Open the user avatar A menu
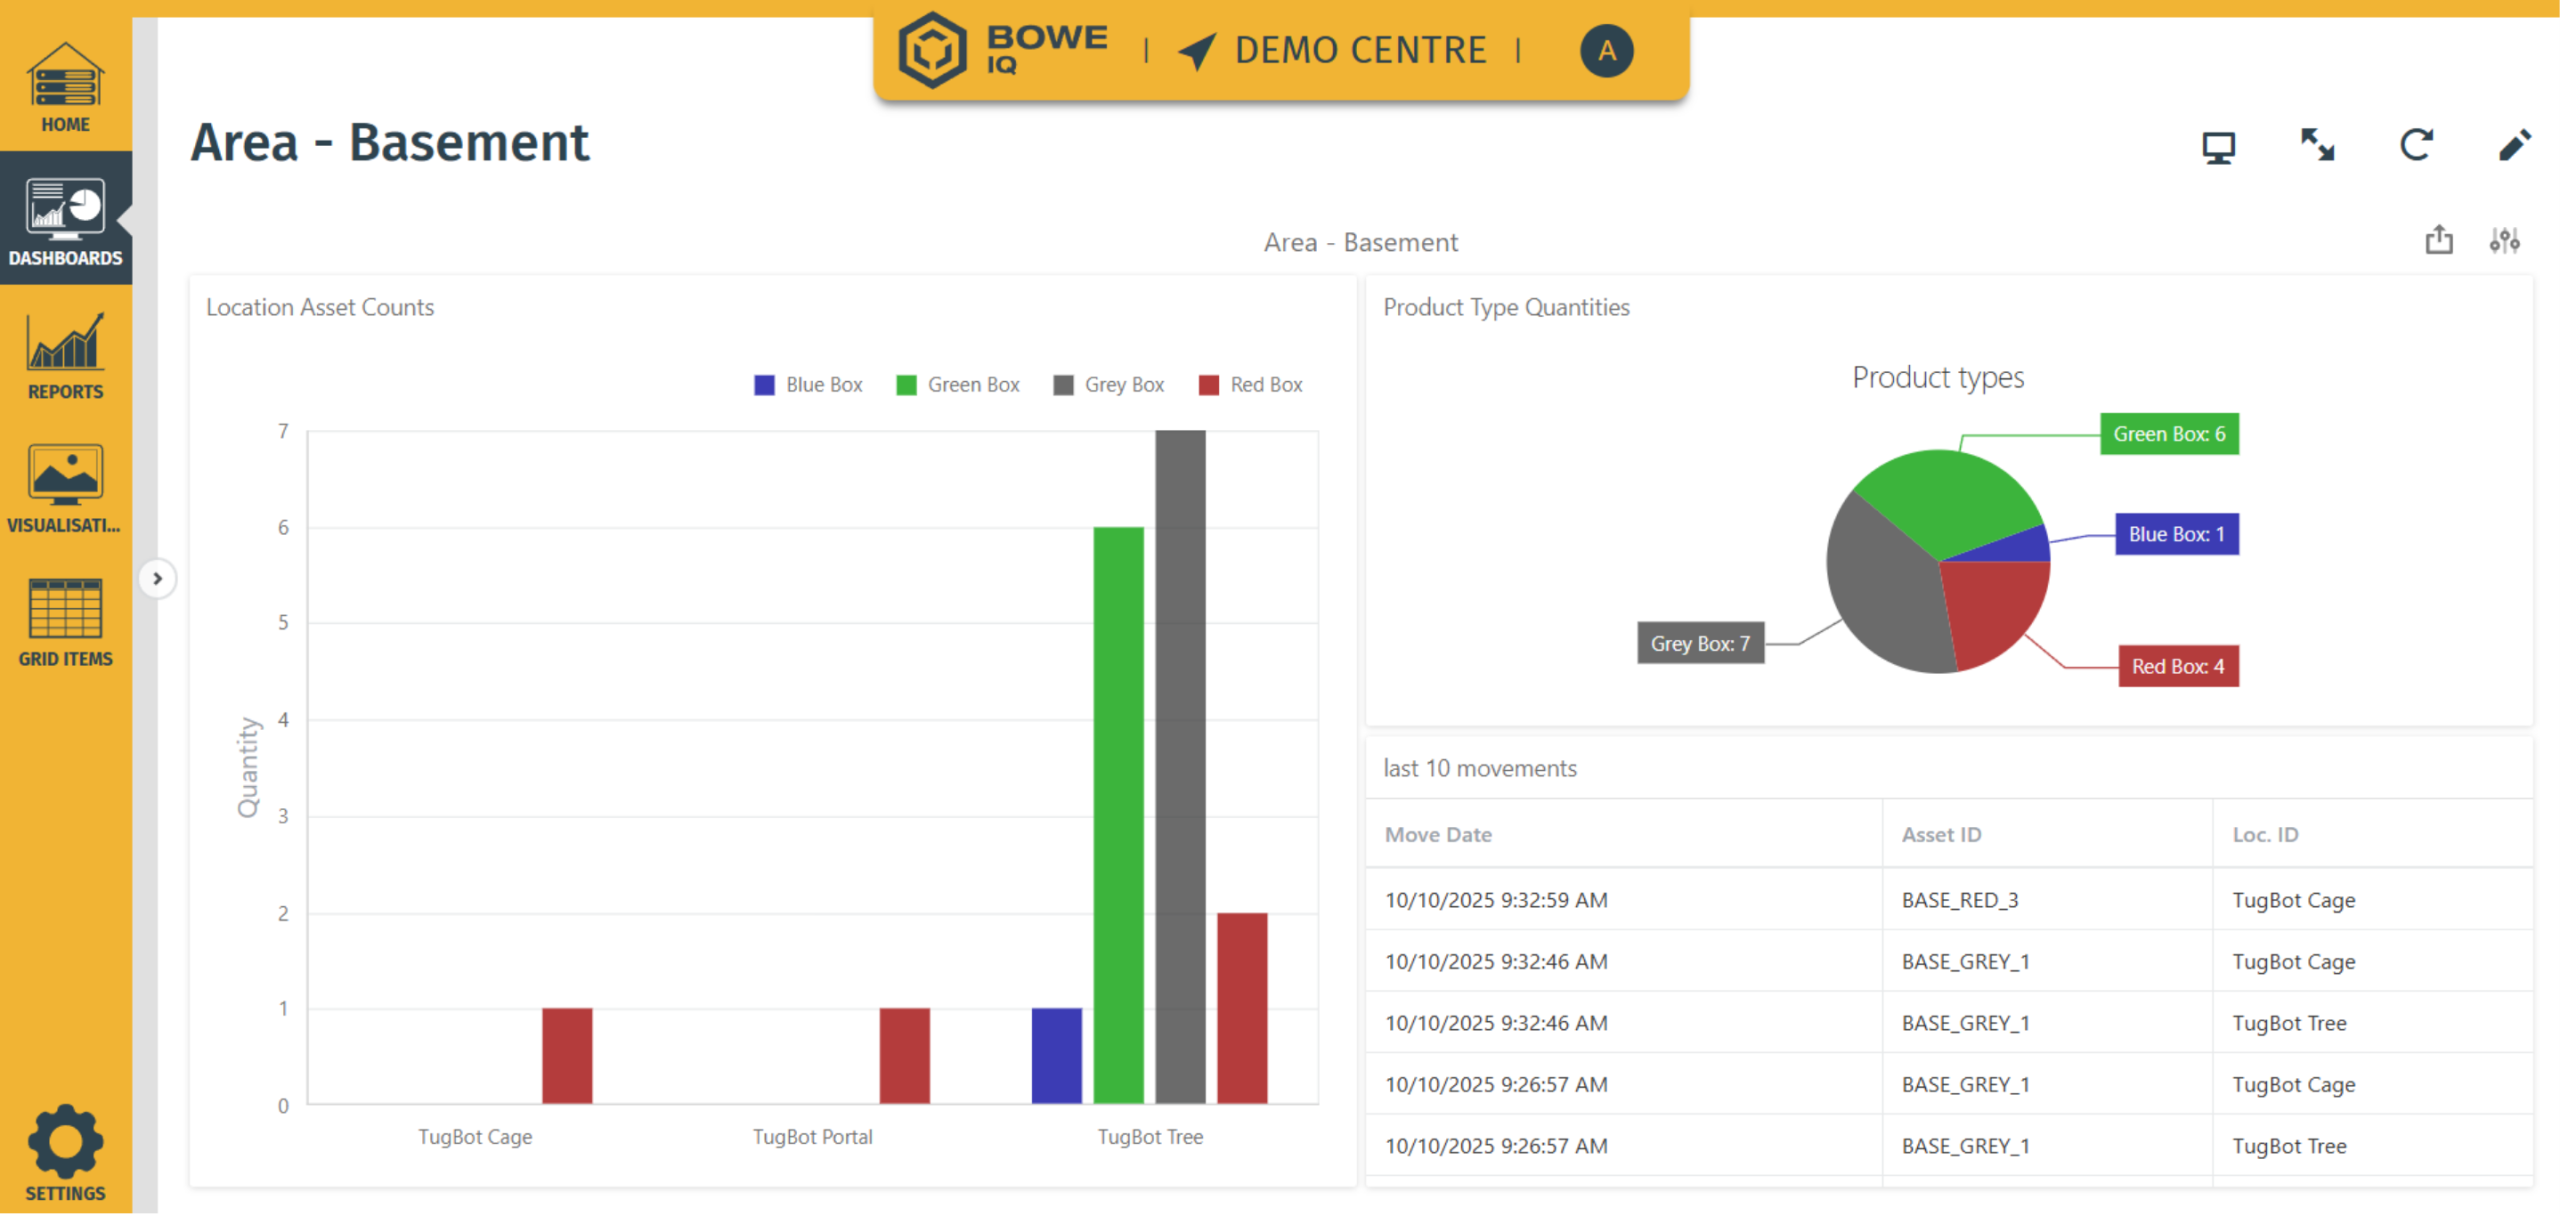 [1606, 51]
